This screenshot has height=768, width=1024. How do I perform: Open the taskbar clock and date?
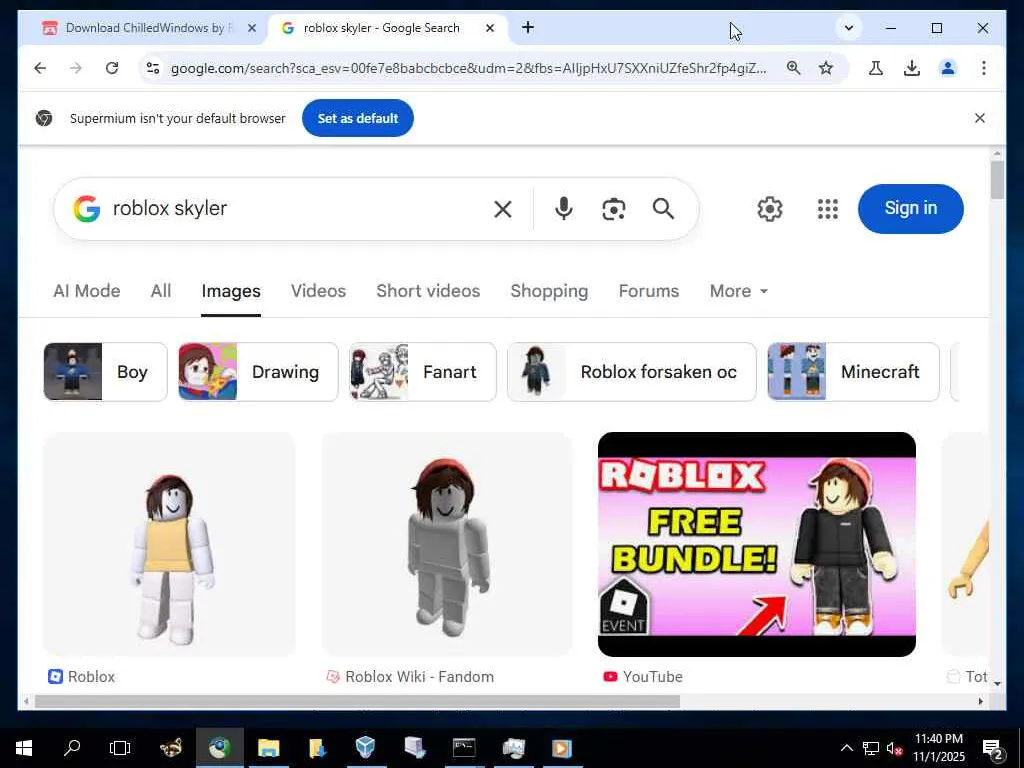point(938,748)
